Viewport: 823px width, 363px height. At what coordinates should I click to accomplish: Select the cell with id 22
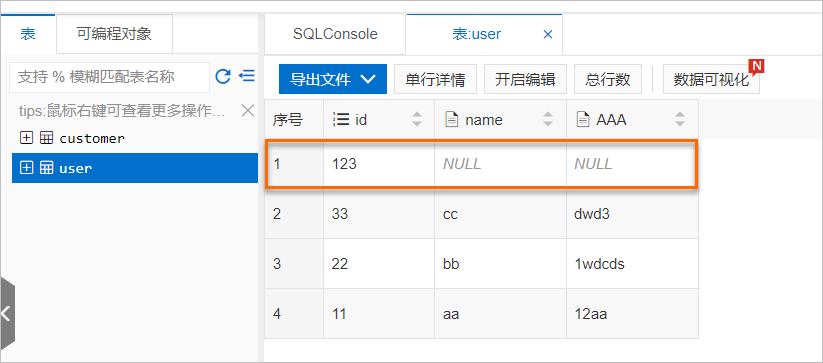[379, 264]
